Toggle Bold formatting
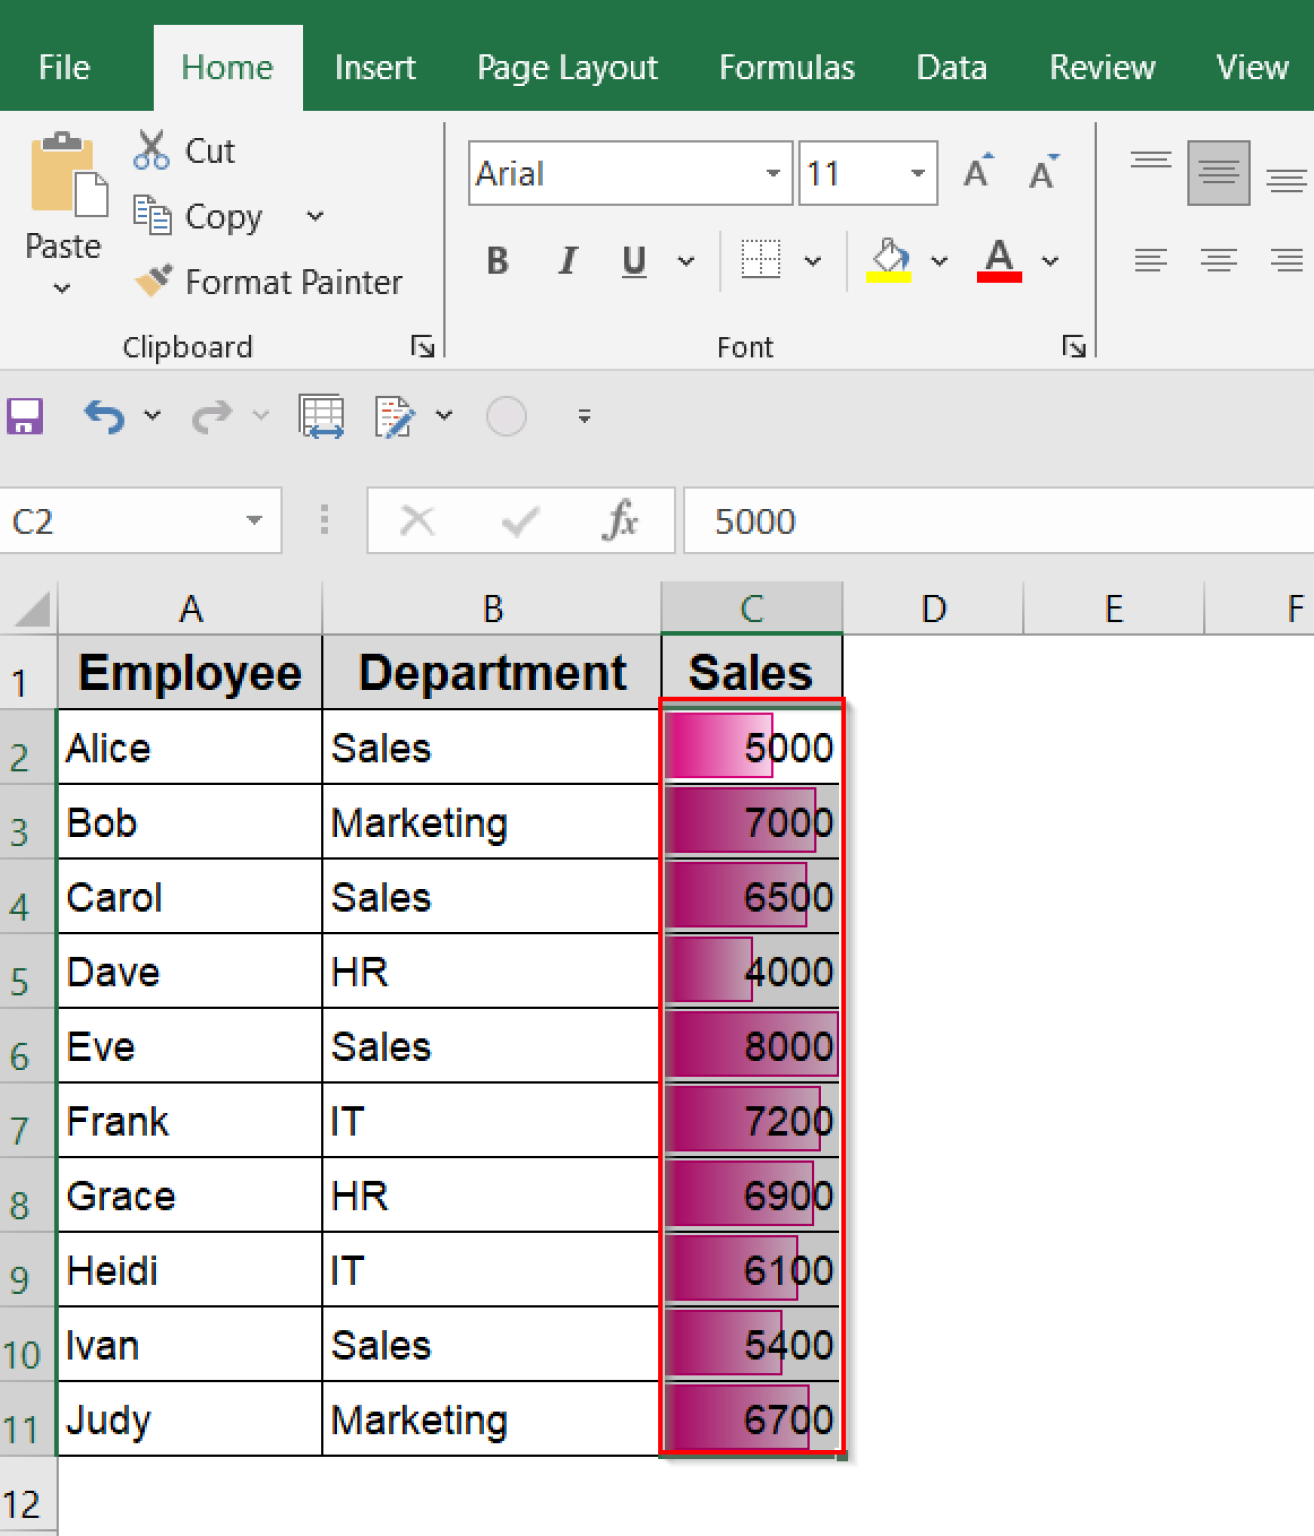 [x=497, y=261]
